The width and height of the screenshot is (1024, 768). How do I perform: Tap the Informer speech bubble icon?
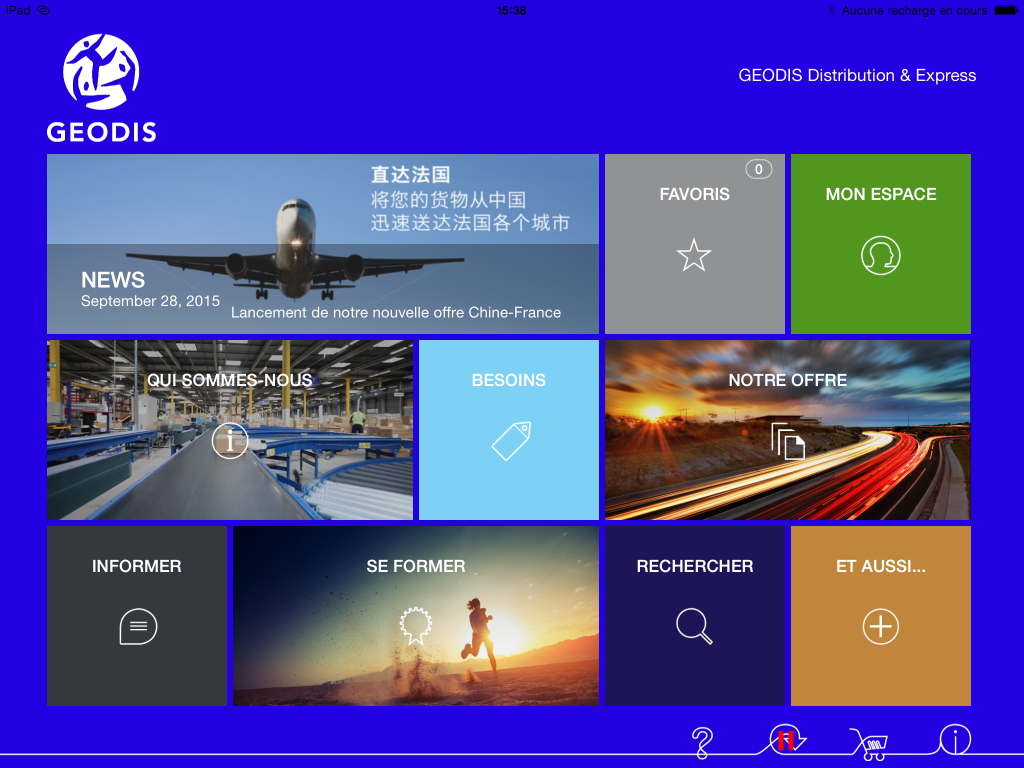click(138, 627)
